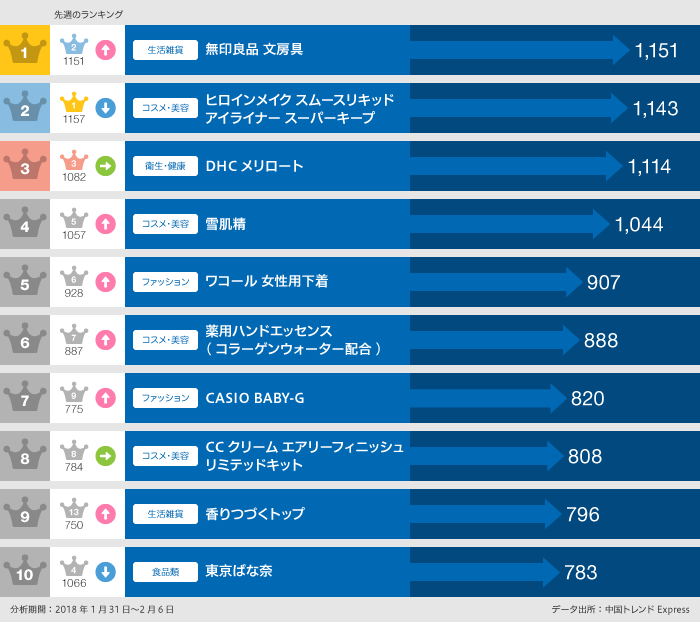Click pink up arrow beside 無印良品 文房具
700x622 pixels.
pyautogui.click(x=106, y=50)
